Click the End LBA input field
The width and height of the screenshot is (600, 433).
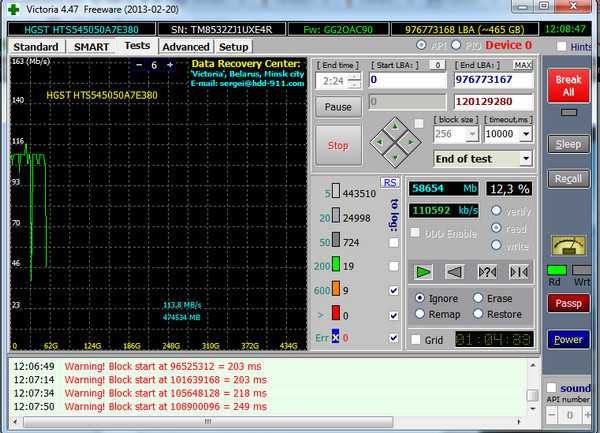[x=493, y=80]
